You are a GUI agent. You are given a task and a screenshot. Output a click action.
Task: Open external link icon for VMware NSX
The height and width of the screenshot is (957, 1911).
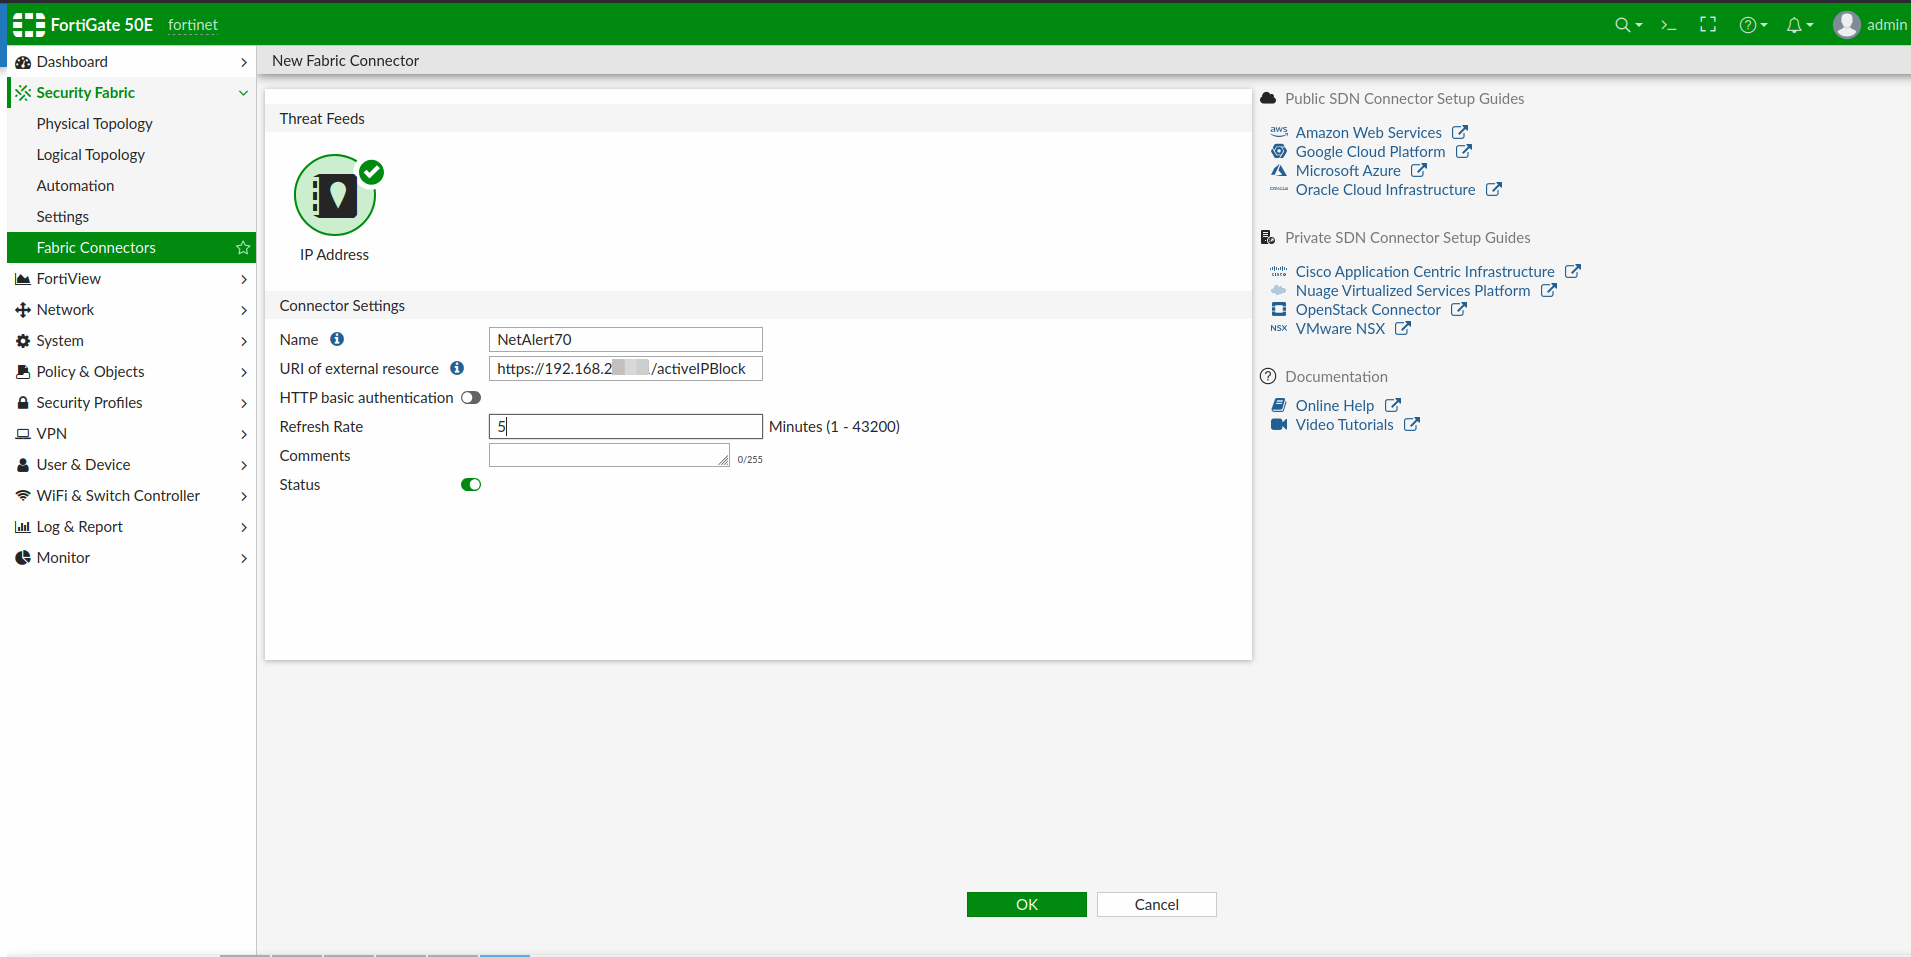1403,328
